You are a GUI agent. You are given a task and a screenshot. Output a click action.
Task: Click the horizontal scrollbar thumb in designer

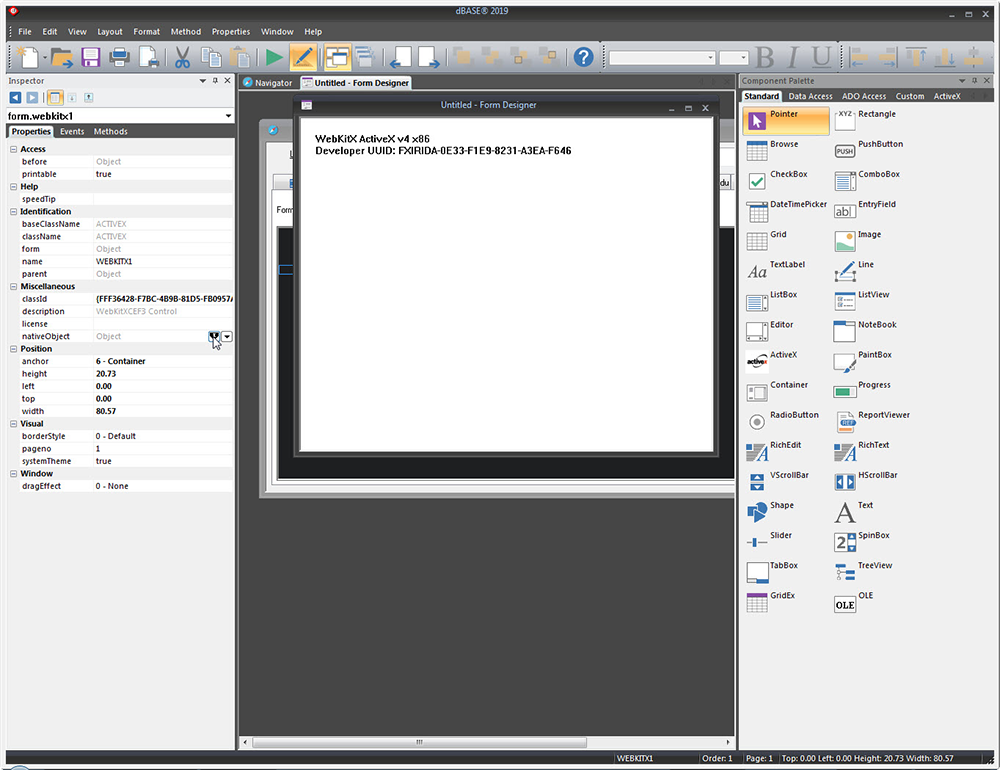click(x=420, y=743)
